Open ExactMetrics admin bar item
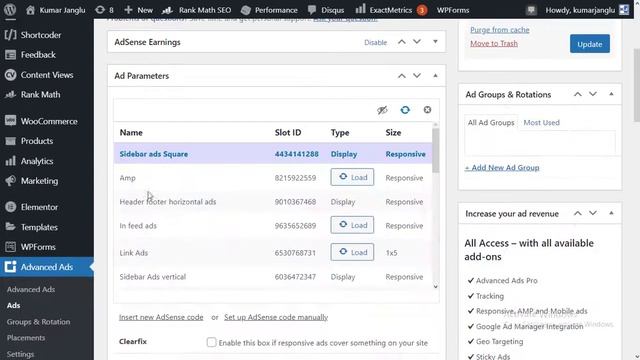The height and width of the screenshot is (360, 640). [391, 10]
